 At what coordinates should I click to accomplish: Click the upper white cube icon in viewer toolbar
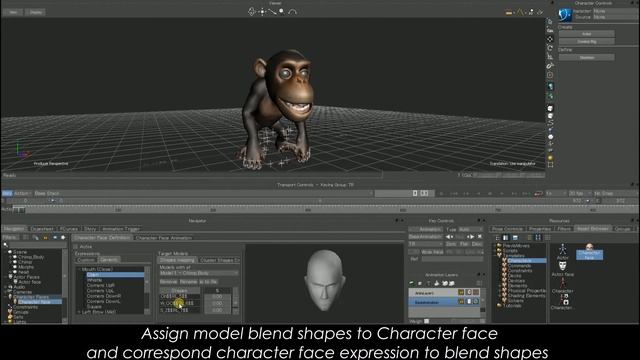550,109
